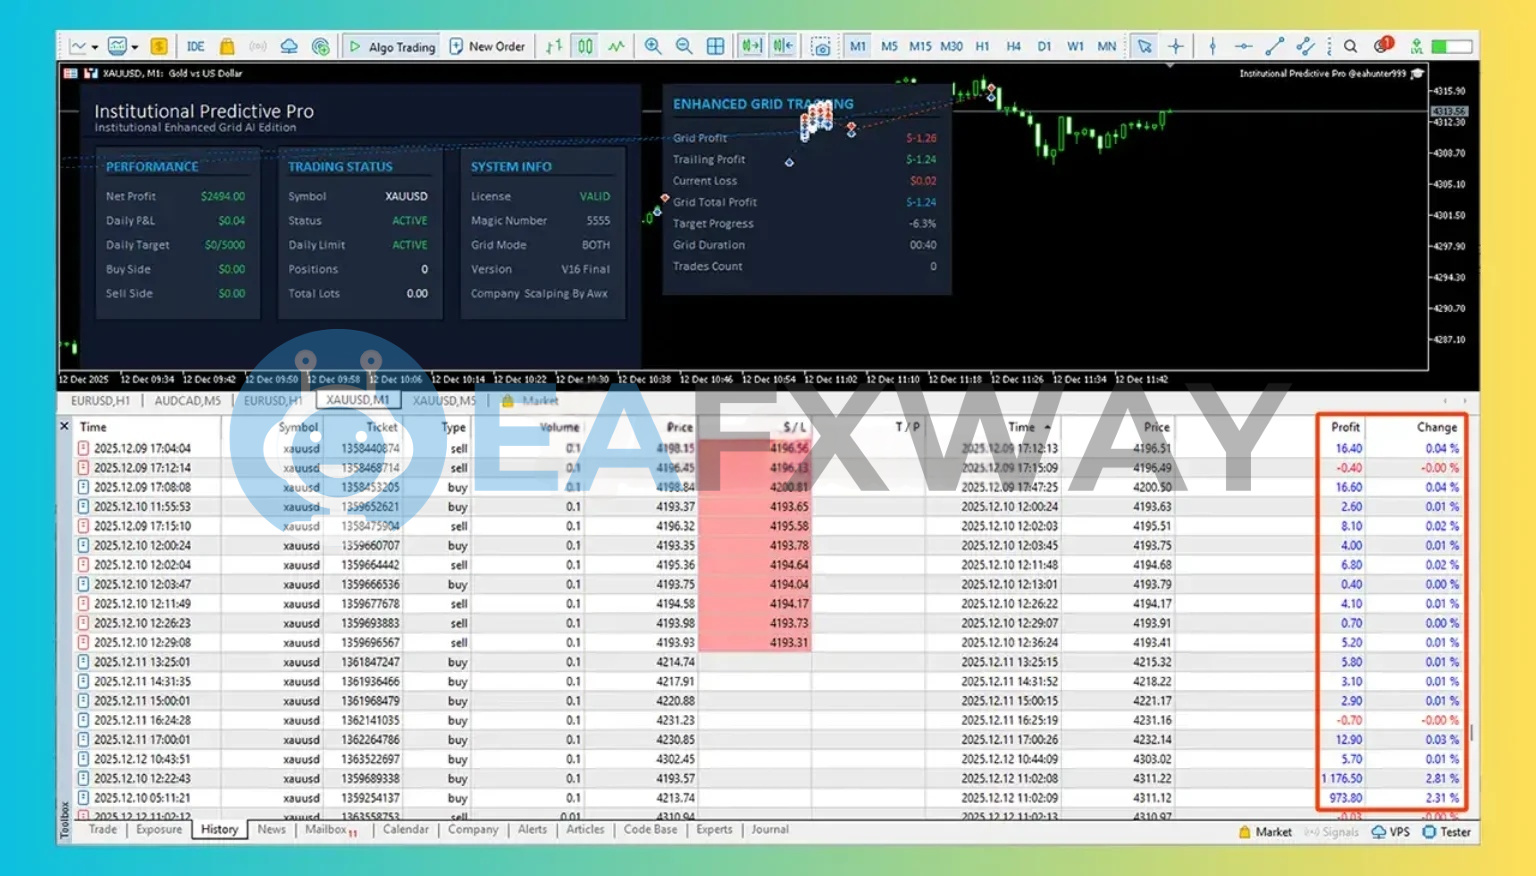Expand the indicators list dropdown arrow
1536x876 pixels.
click(x=135, y=47)
